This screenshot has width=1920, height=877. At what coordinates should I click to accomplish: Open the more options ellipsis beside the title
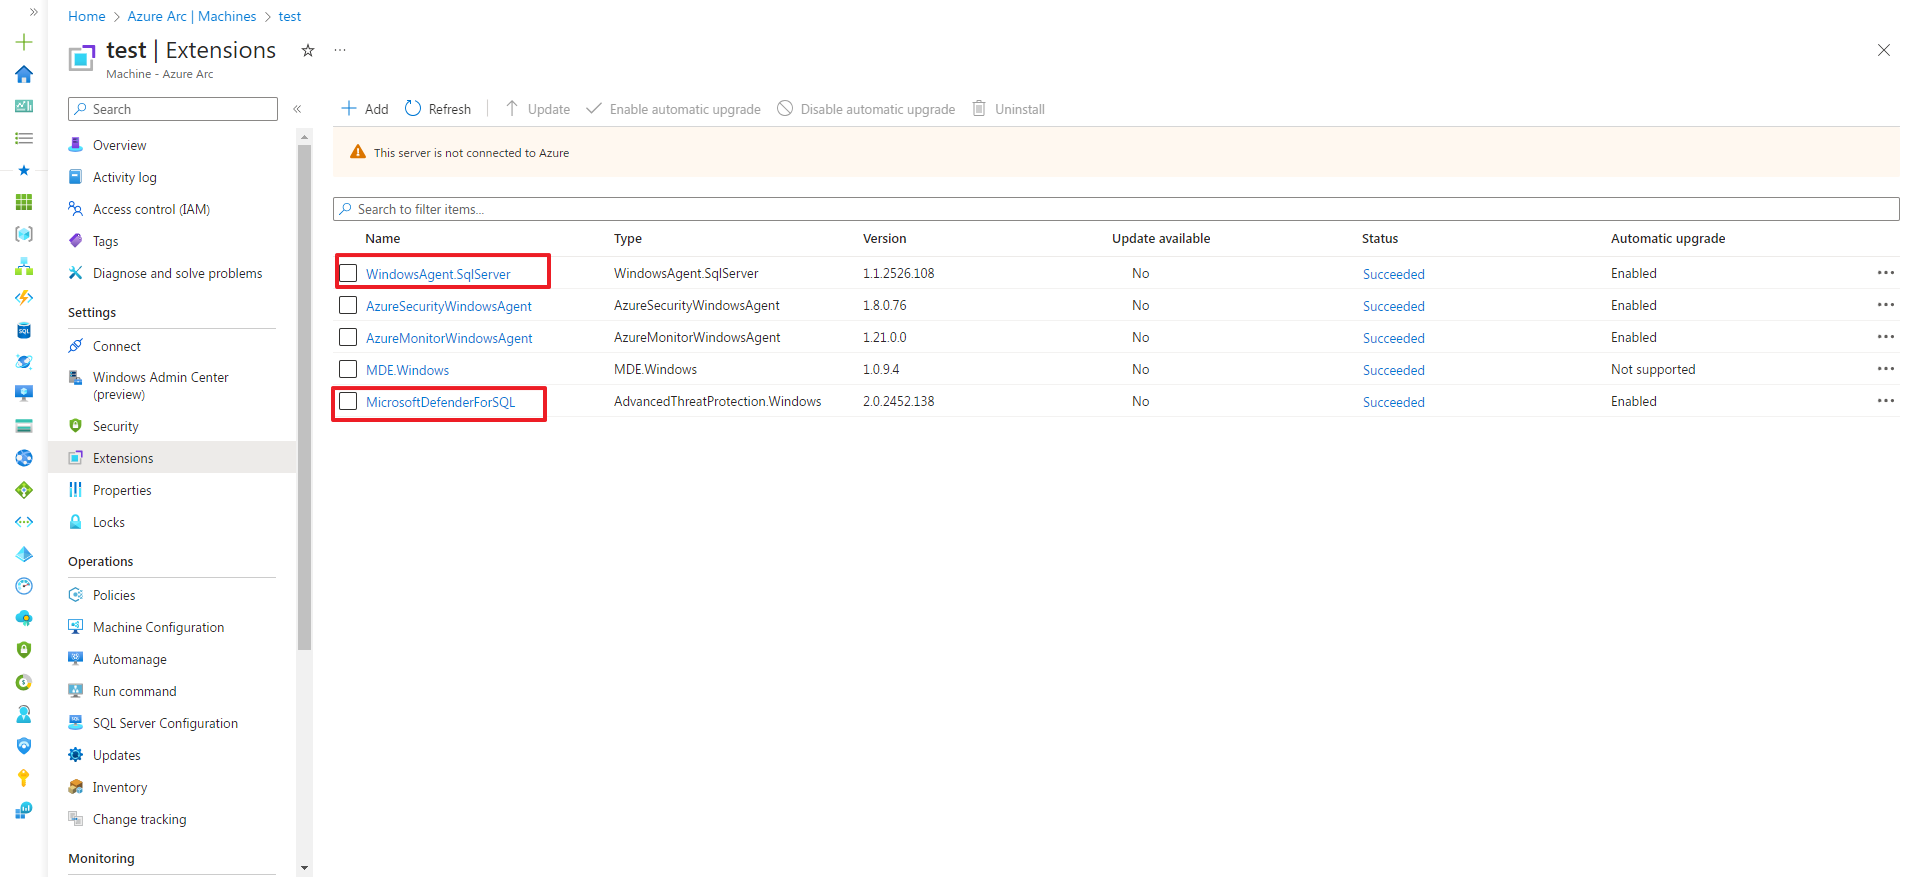pos(340,50)
